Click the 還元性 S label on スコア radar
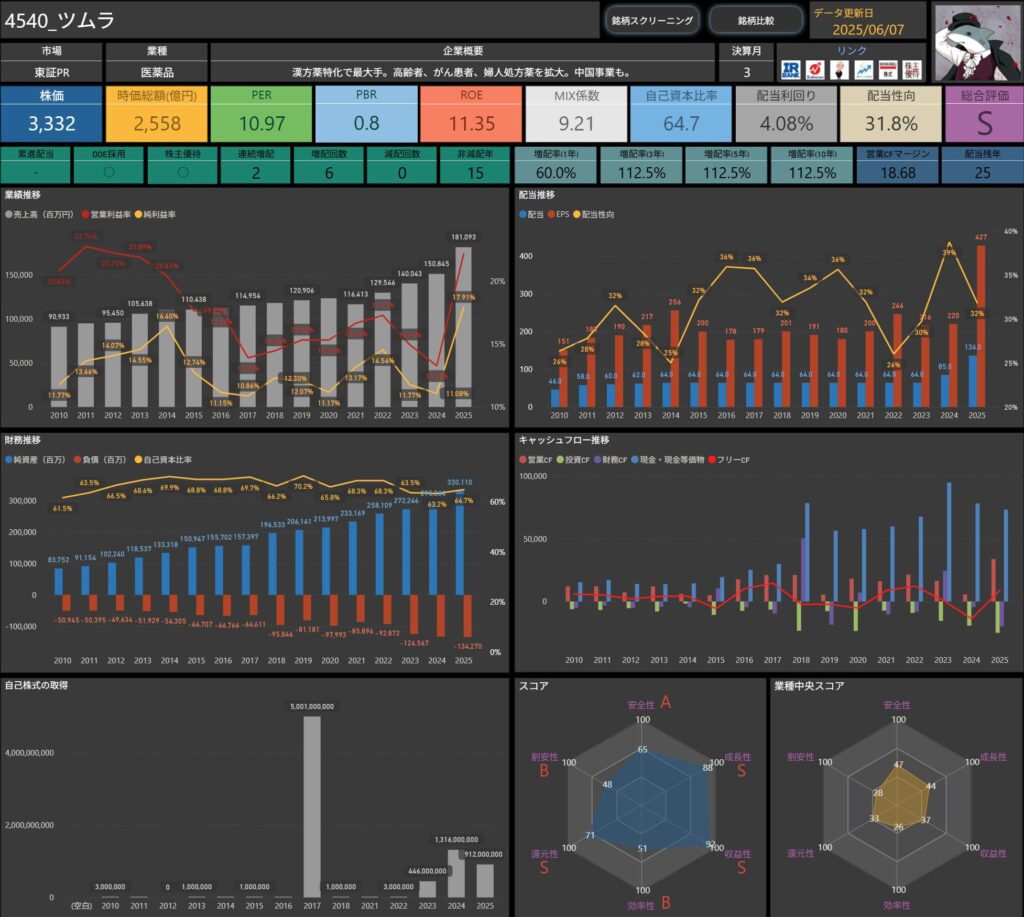1024x917 pixels. point(544,861)
